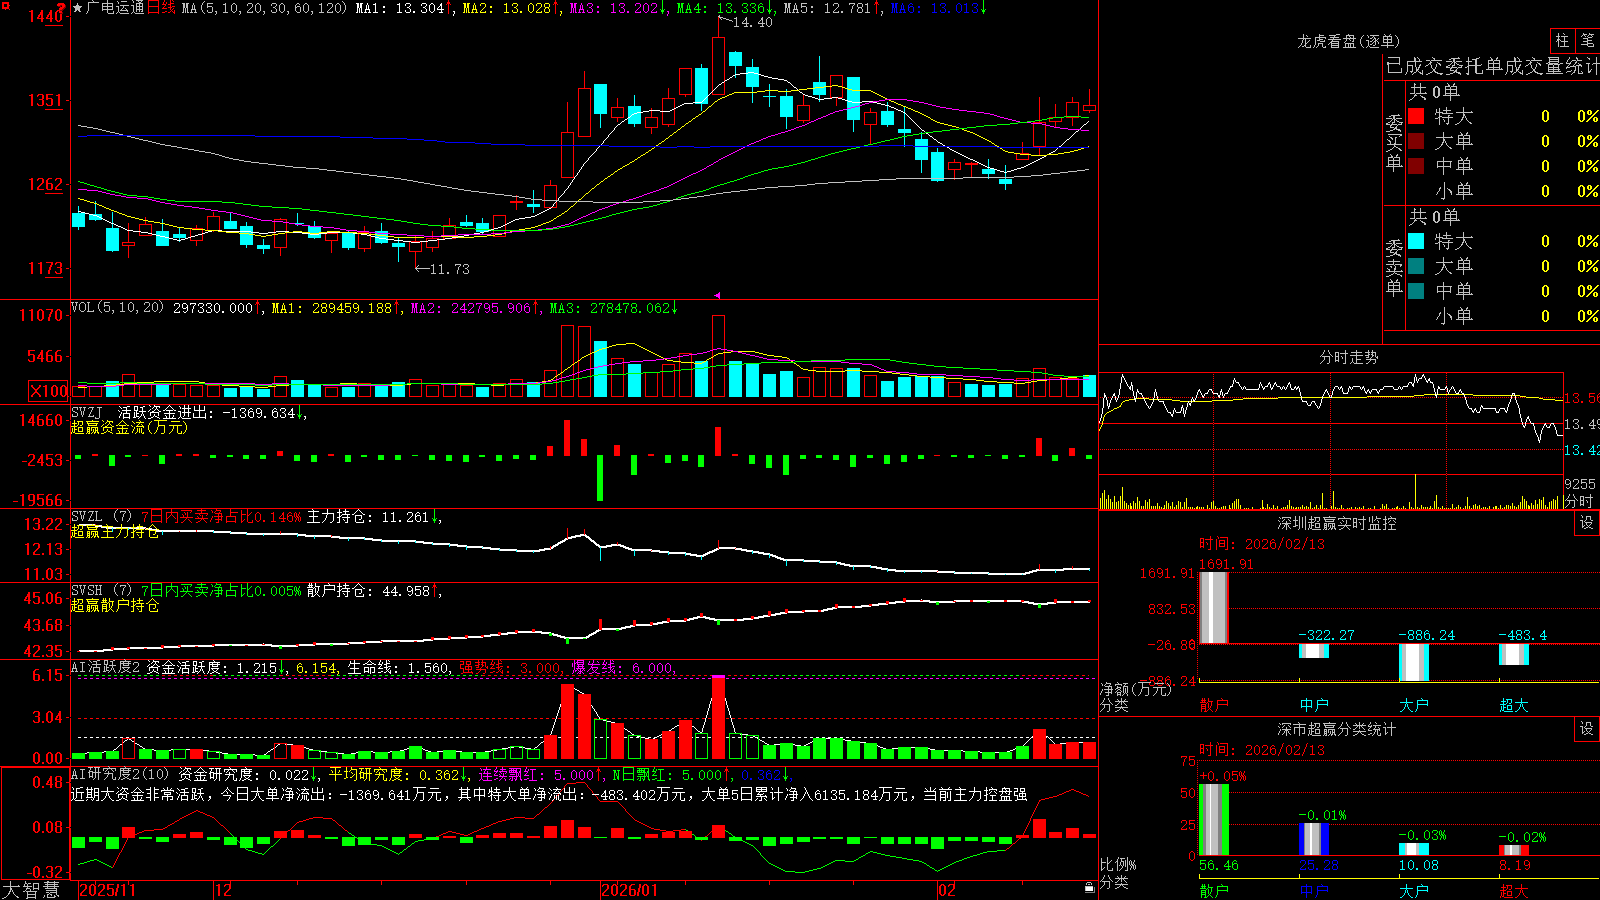Jump to the 12 month timeline marker

click(223, 890)
